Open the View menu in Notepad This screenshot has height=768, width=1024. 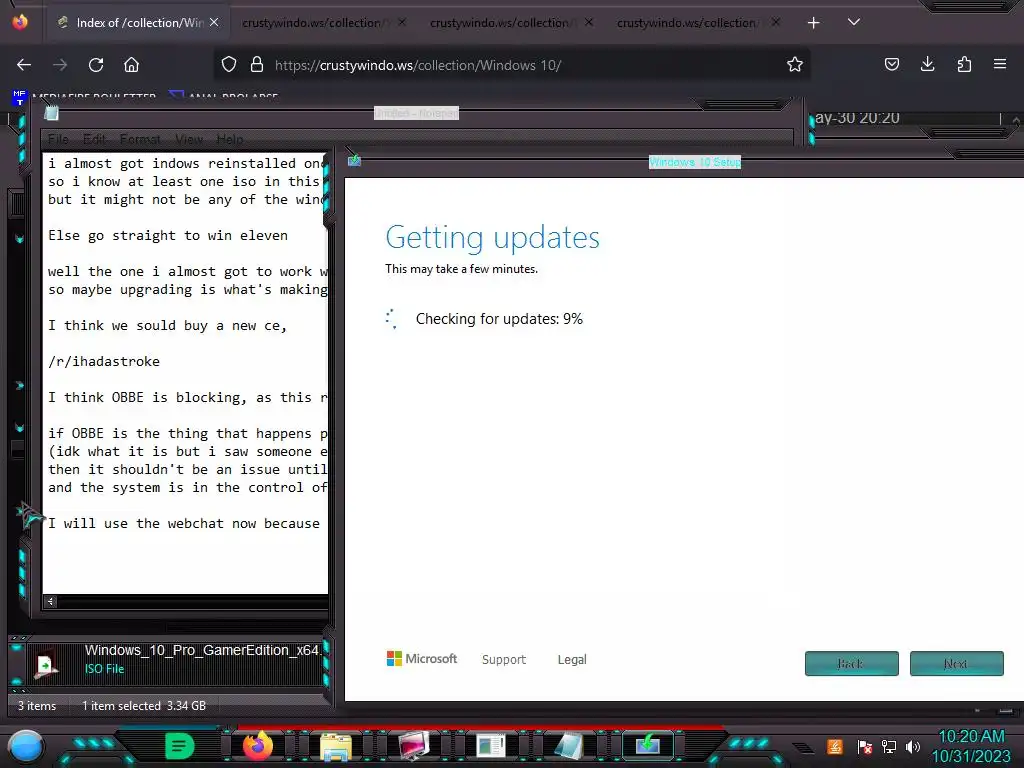[189, 139]
